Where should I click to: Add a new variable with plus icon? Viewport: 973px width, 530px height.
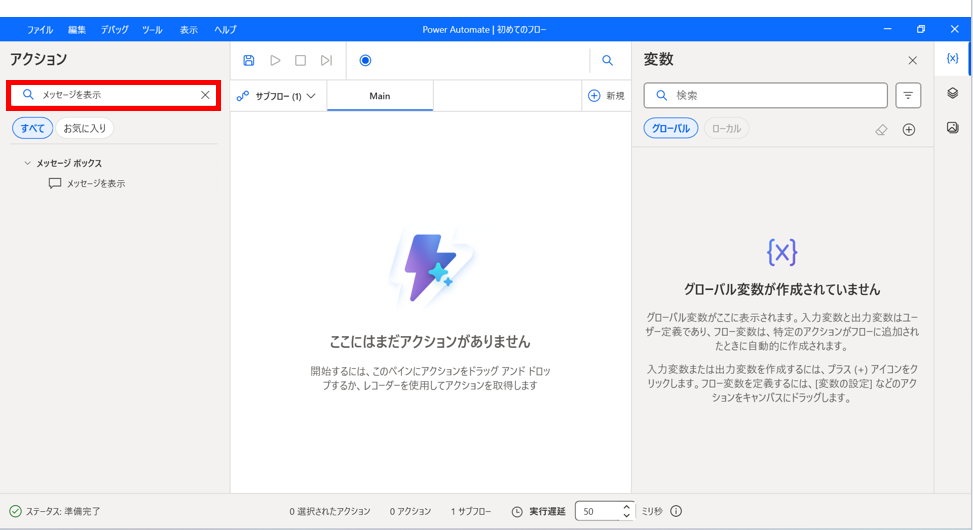(x=909, y=130)
